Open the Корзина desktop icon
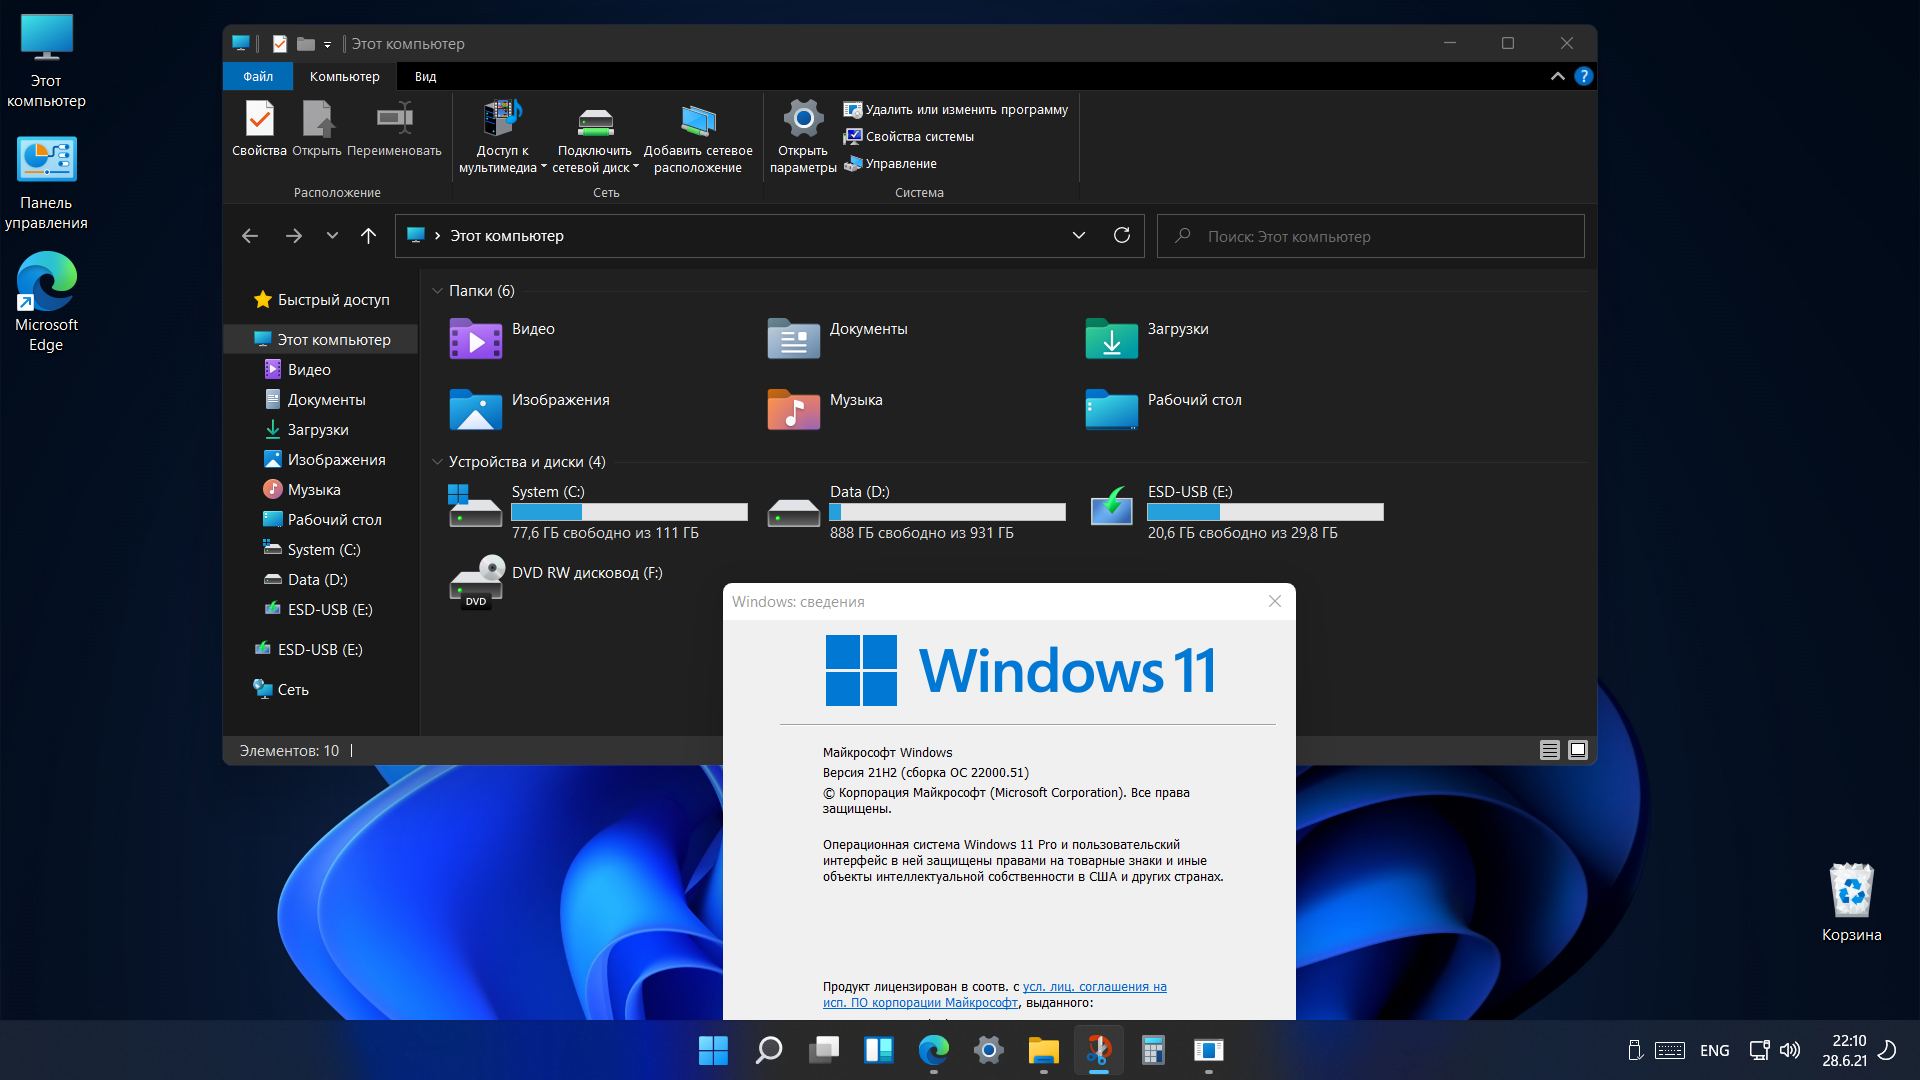The image size is (1920, 1080). click(1851, 903)
